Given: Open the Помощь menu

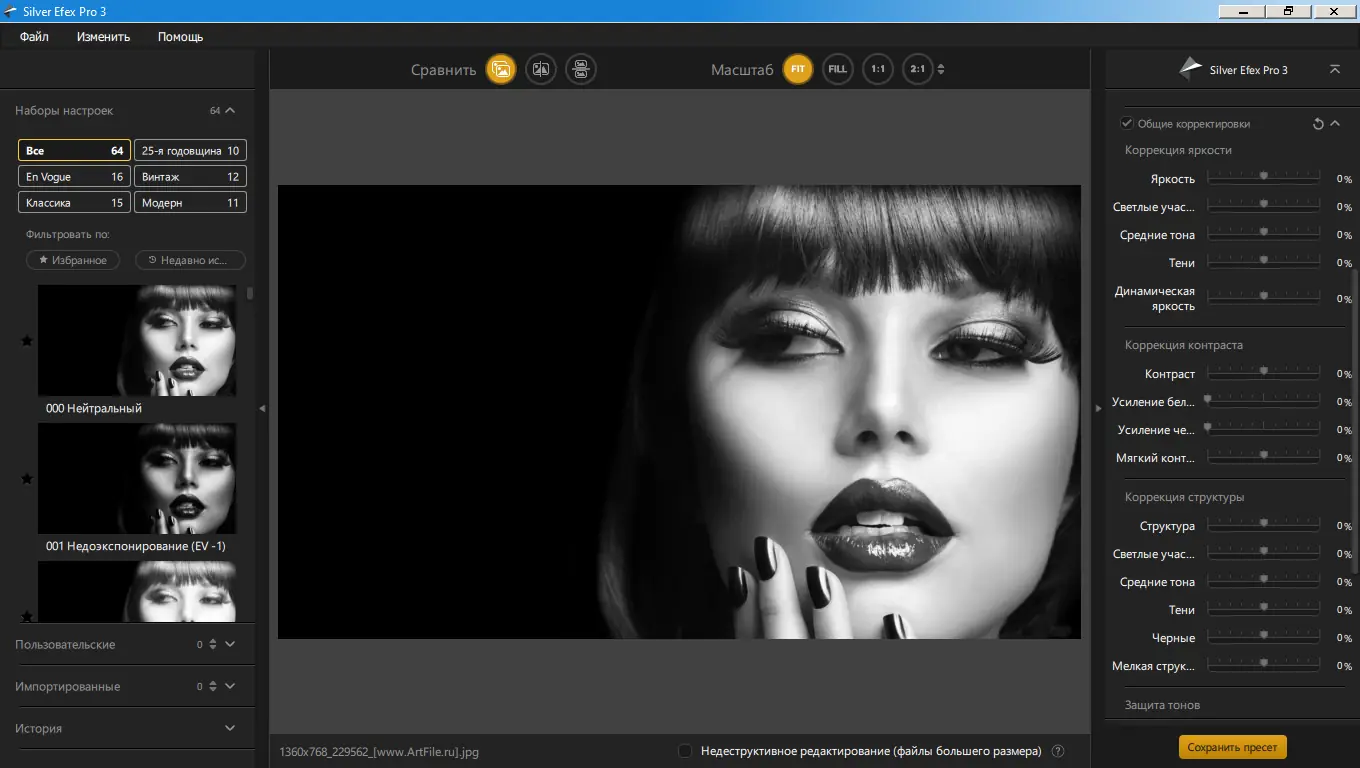Looking at the screenshot, I should click(181, 37).
